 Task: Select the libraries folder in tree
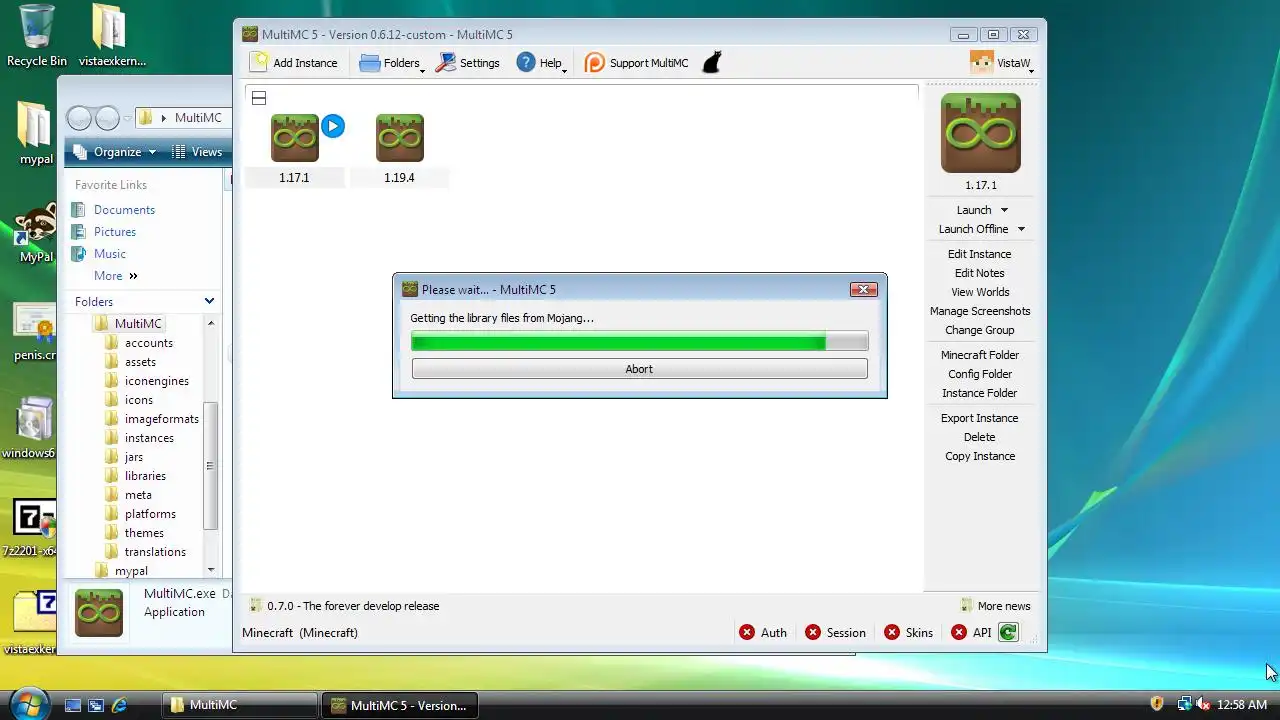[136, 476]
